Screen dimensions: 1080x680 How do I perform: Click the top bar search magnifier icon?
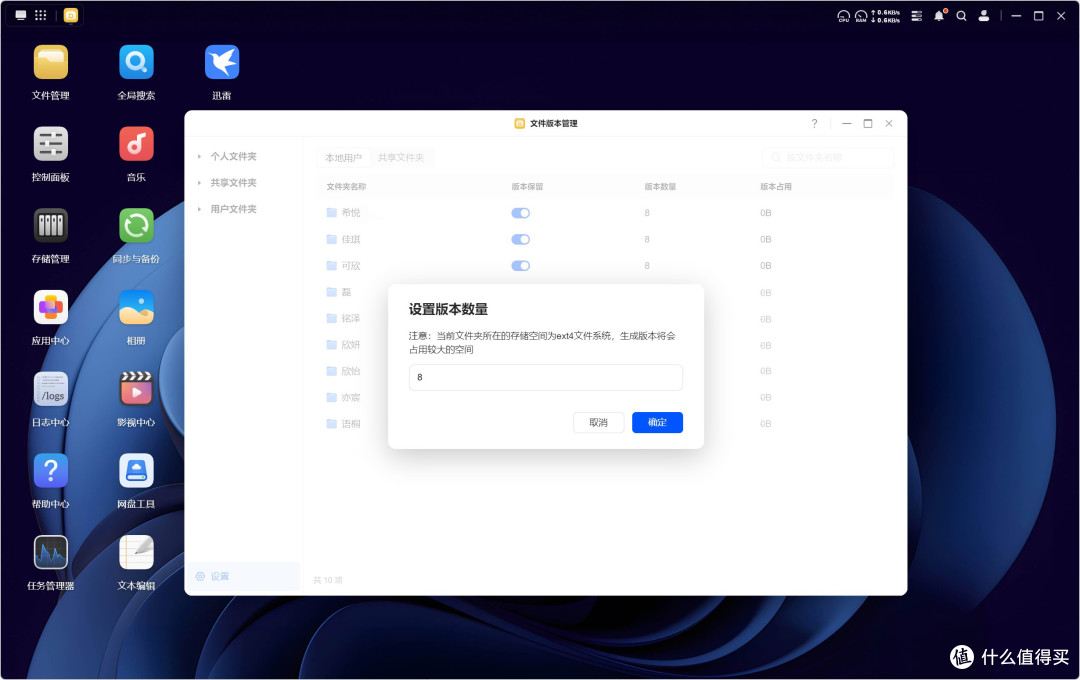coord(962,16)
